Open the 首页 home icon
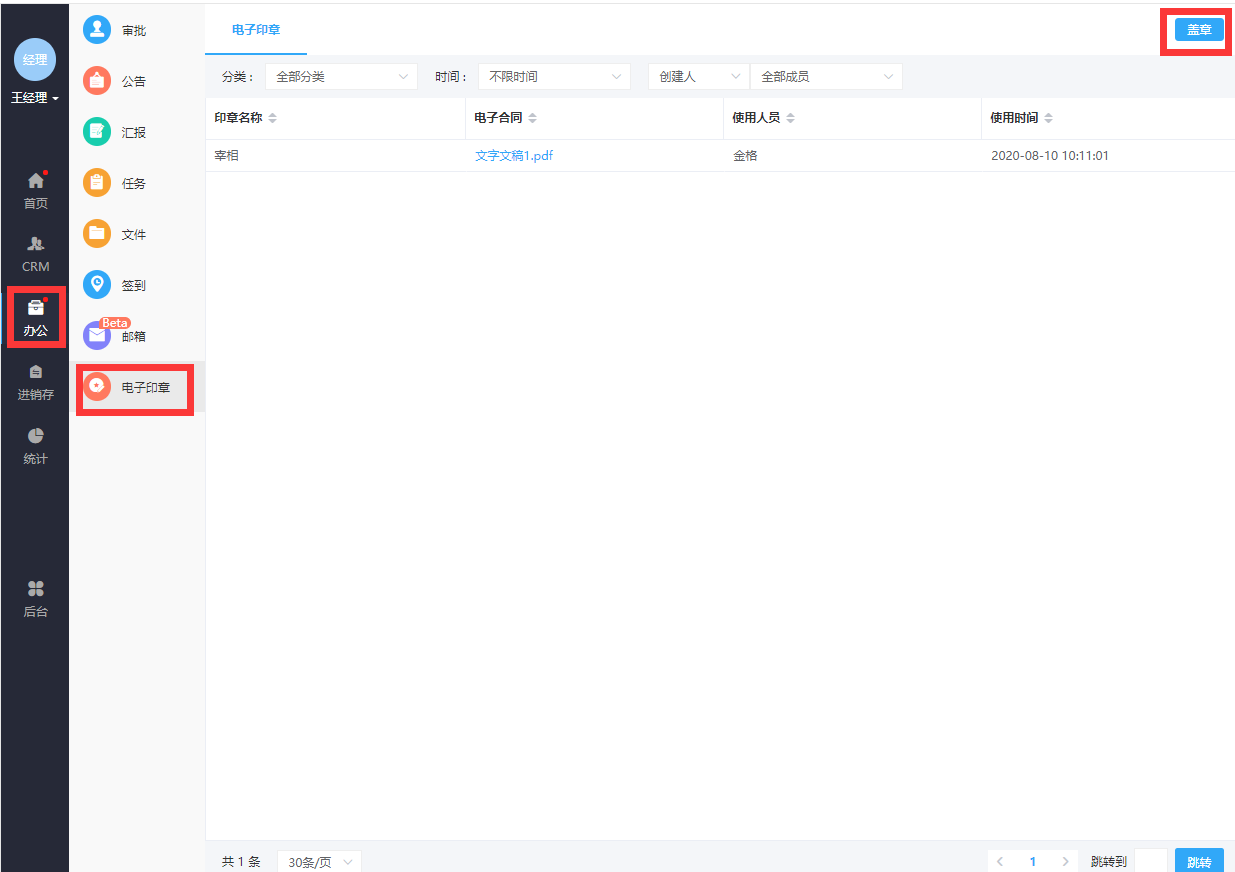The width and height of the screenshot is (1235, 872). pos(36,181)
